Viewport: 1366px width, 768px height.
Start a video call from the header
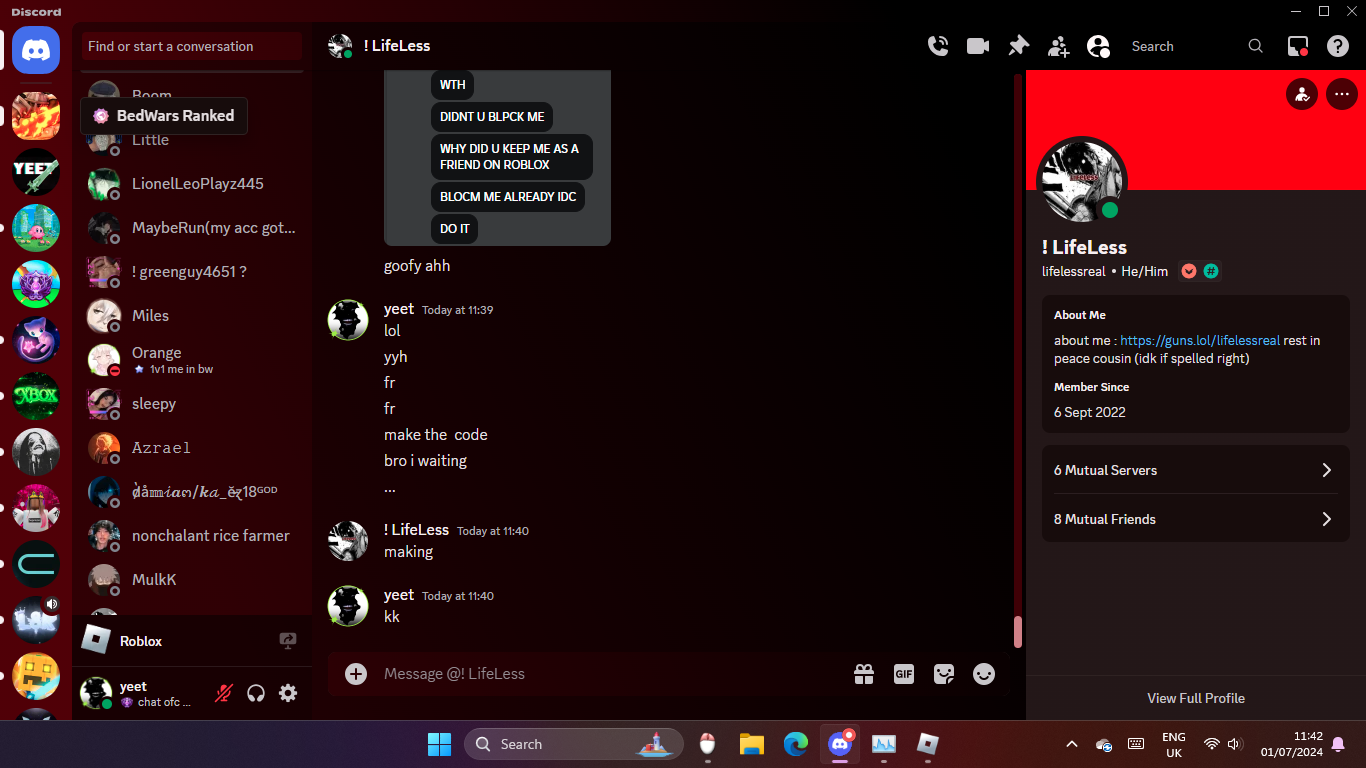tap(978, 46)
